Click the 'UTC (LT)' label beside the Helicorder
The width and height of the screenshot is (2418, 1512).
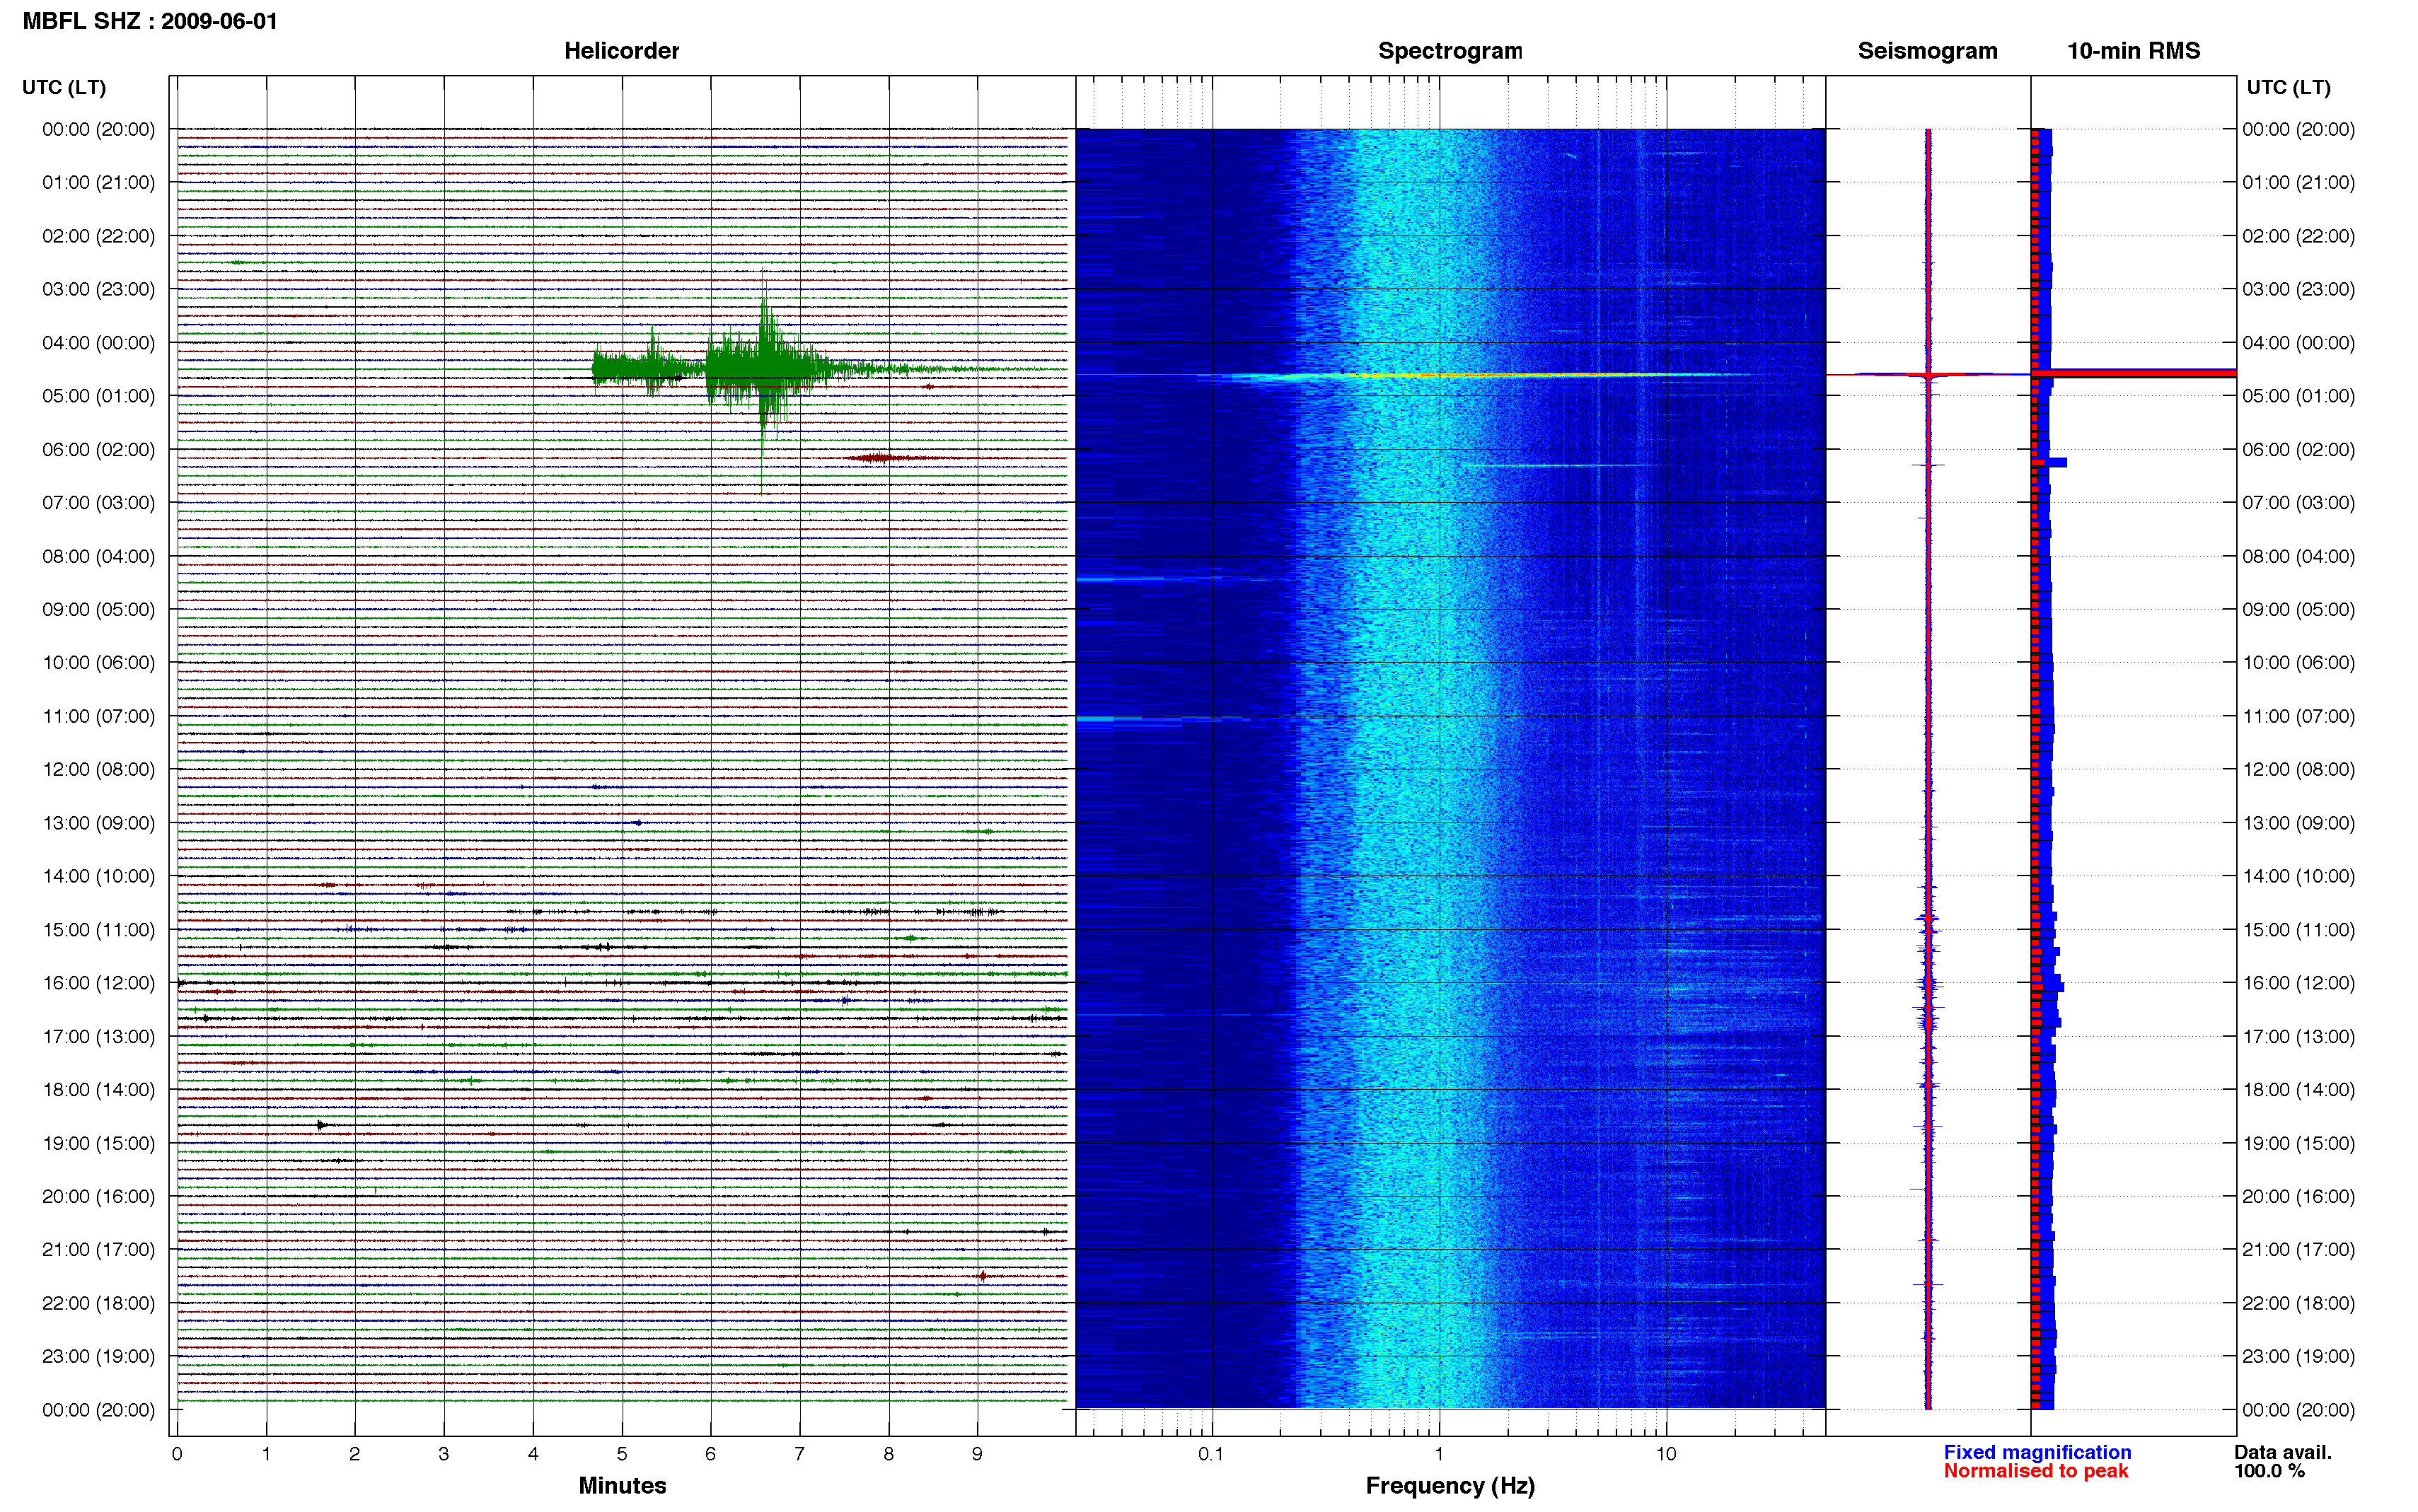[x=64, y=88]
